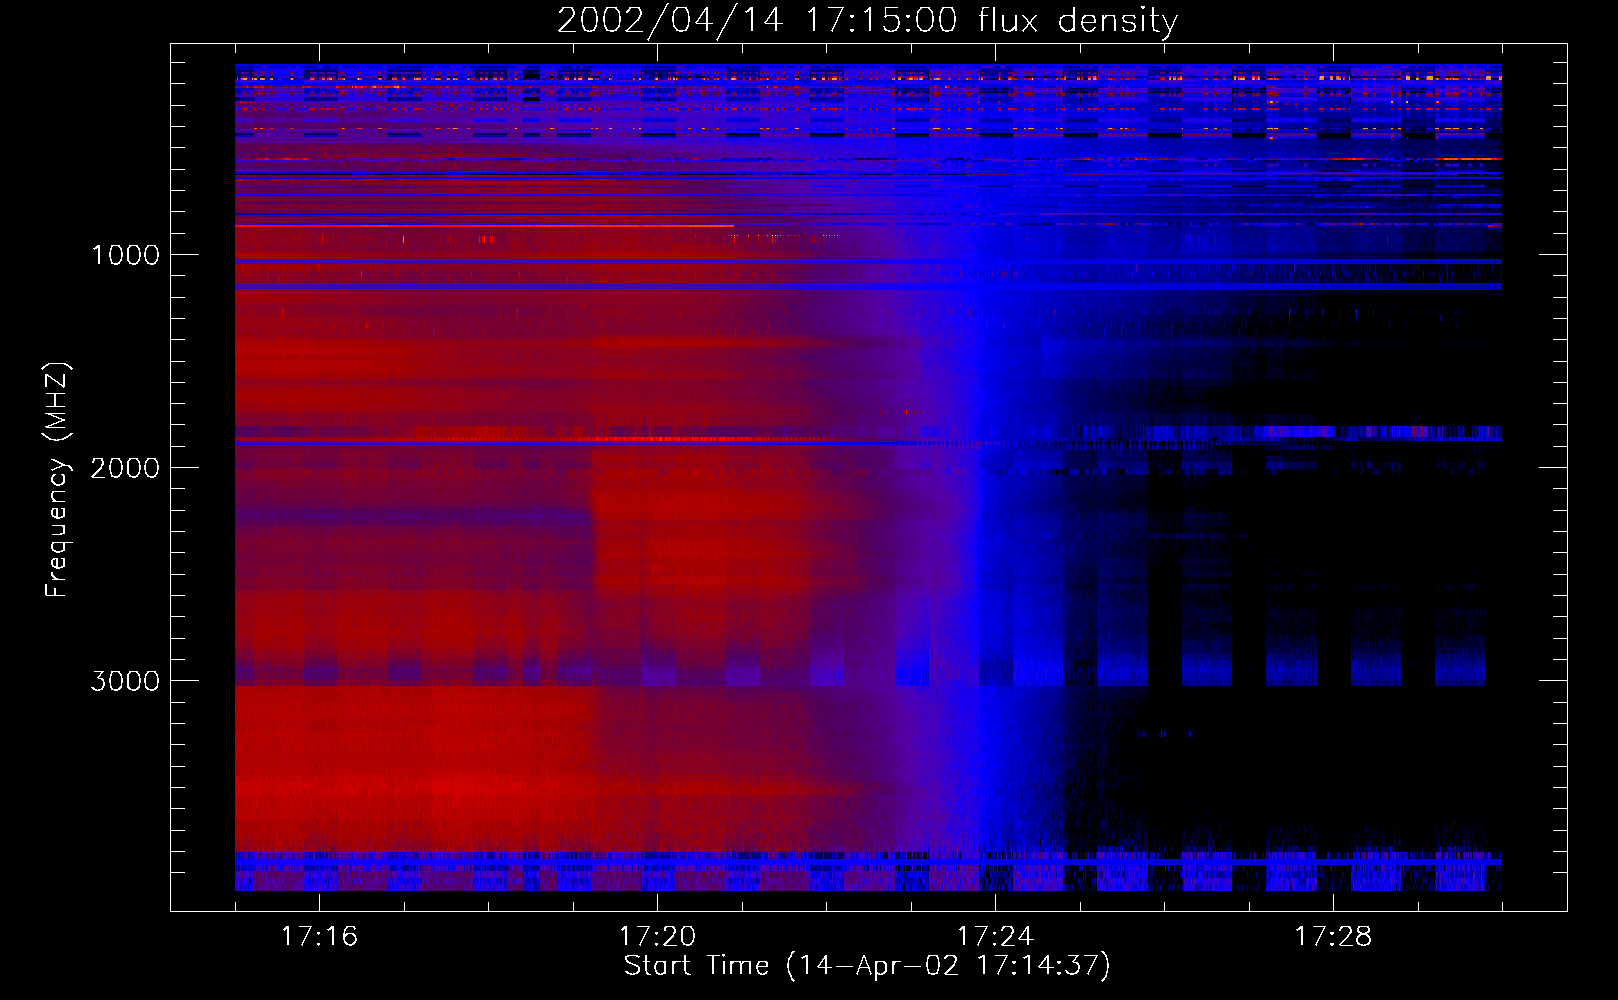Click the 'Frequency (MHZ)' axis title
The height and width of the screenshot is (1000, 1618).
tap(57, 480)
